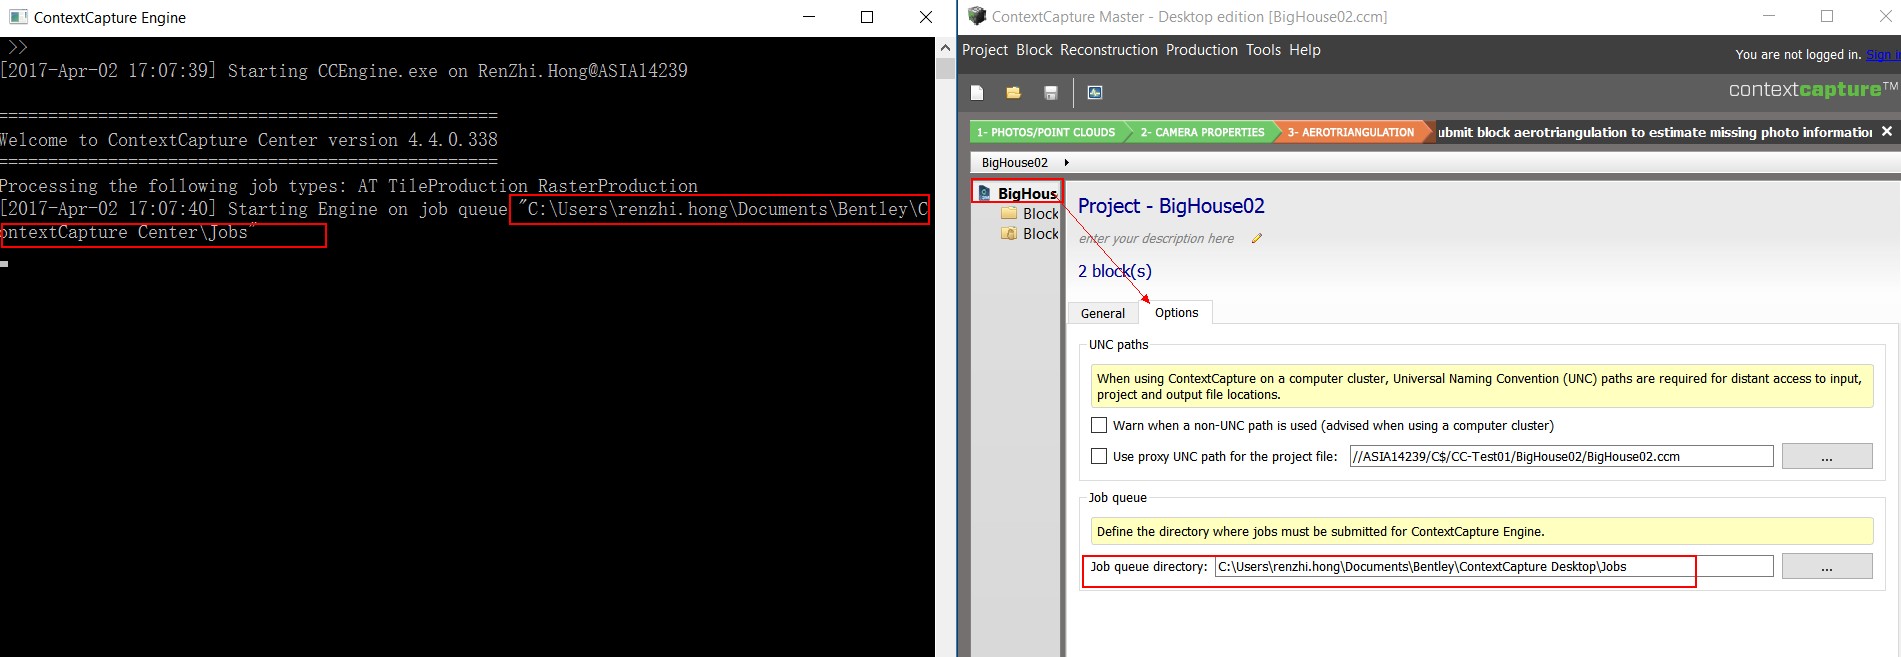Viewport: 1901px width, 657px height.
Task: Click the 'You are not logged in.' text
Action: click(x=1798, y=55)
